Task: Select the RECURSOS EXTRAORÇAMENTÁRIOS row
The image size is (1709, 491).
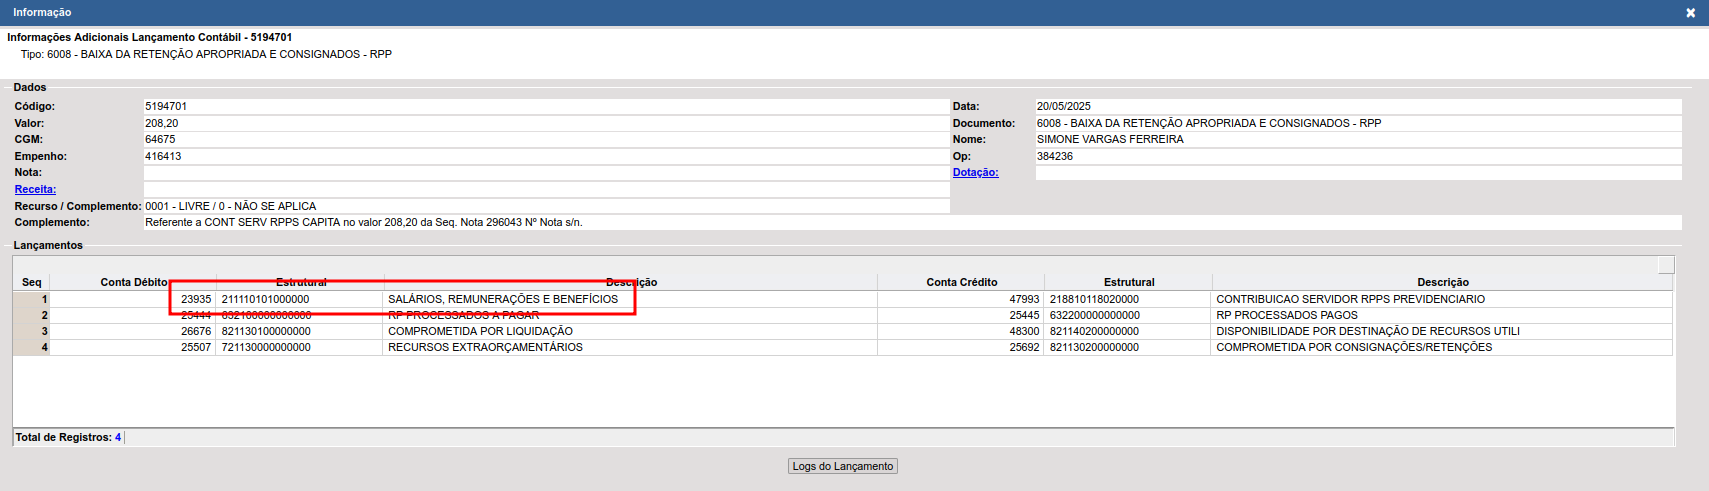Action: tap(485, 347)
